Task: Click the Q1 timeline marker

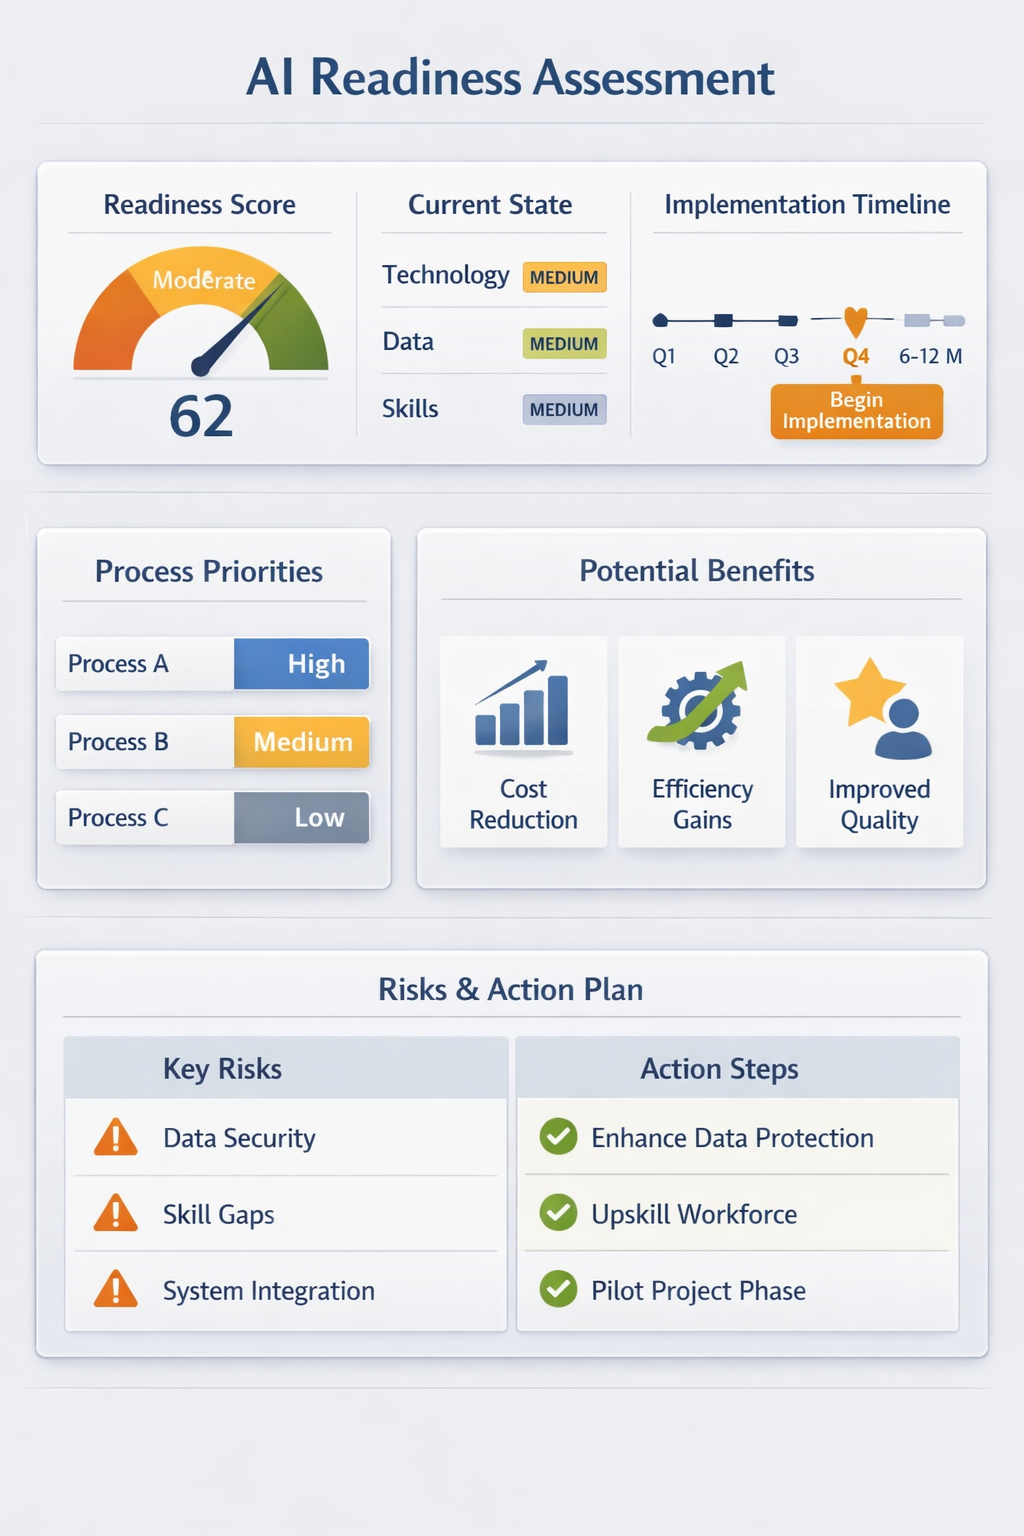Action: (660, 321)
